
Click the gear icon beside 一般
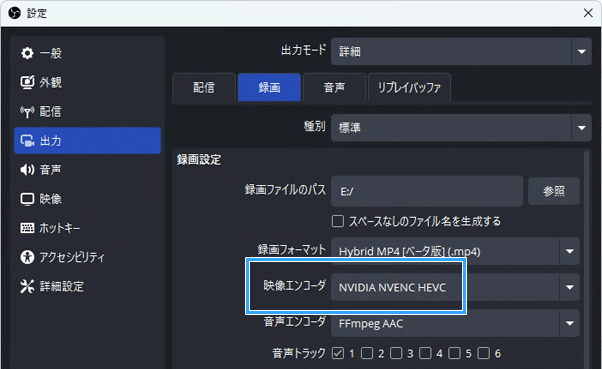(x=27, y=53)
